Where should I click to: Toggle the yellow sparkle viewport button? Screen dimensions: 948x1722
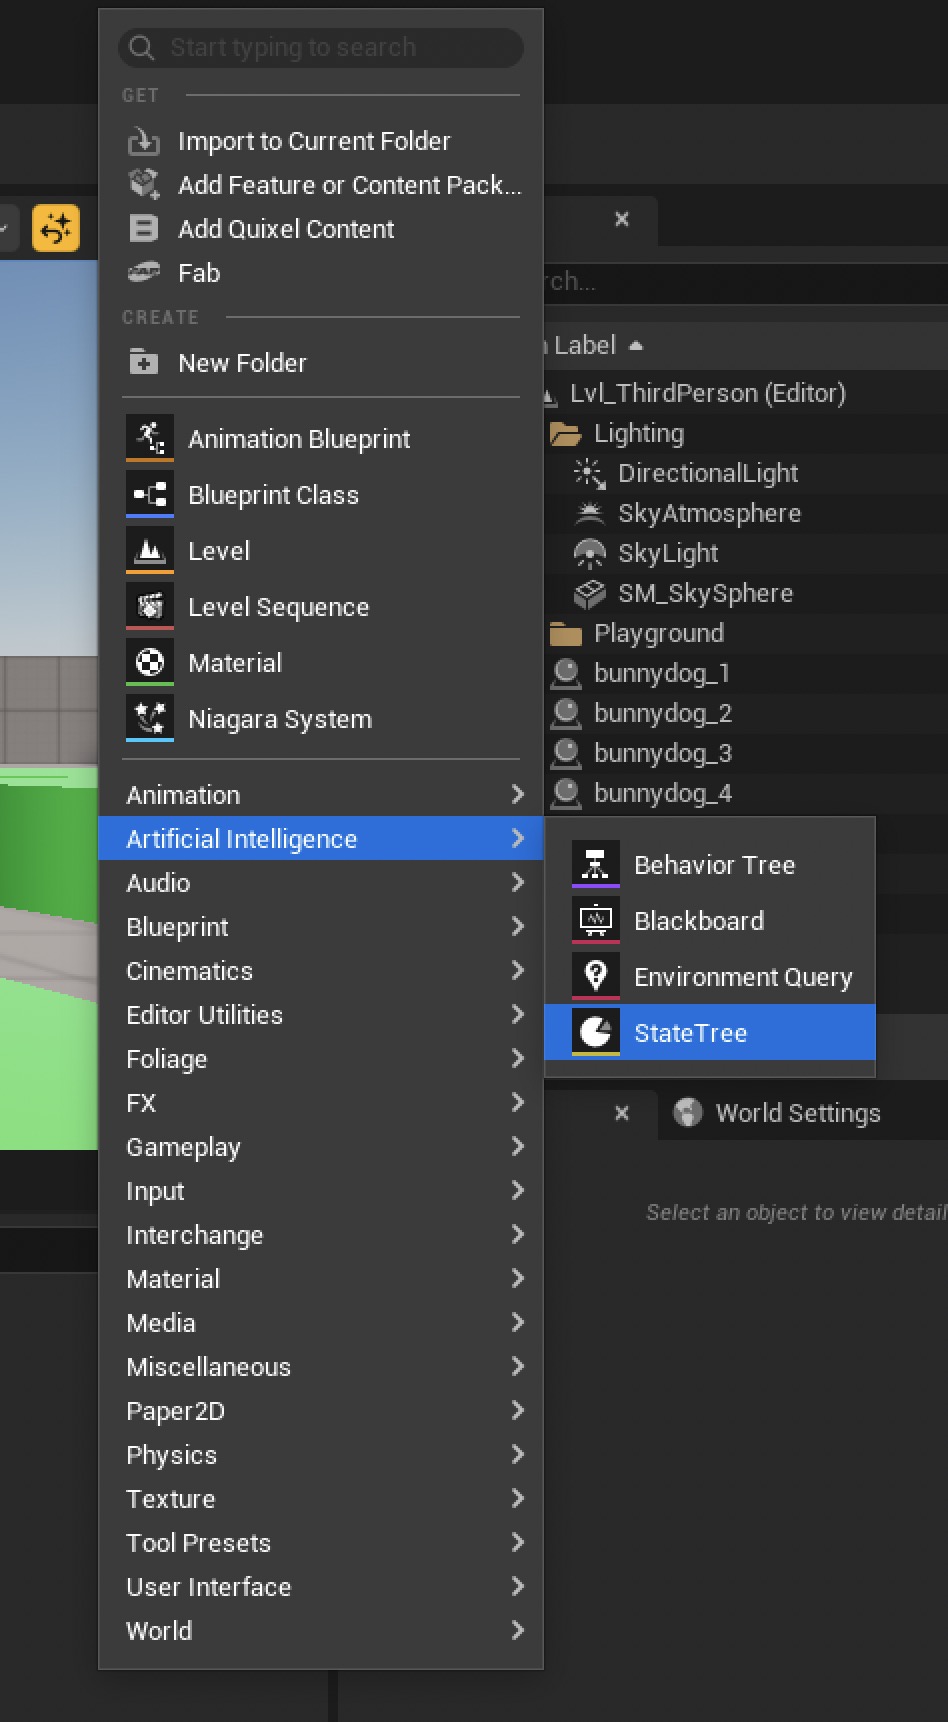click(x=56, y=228)
